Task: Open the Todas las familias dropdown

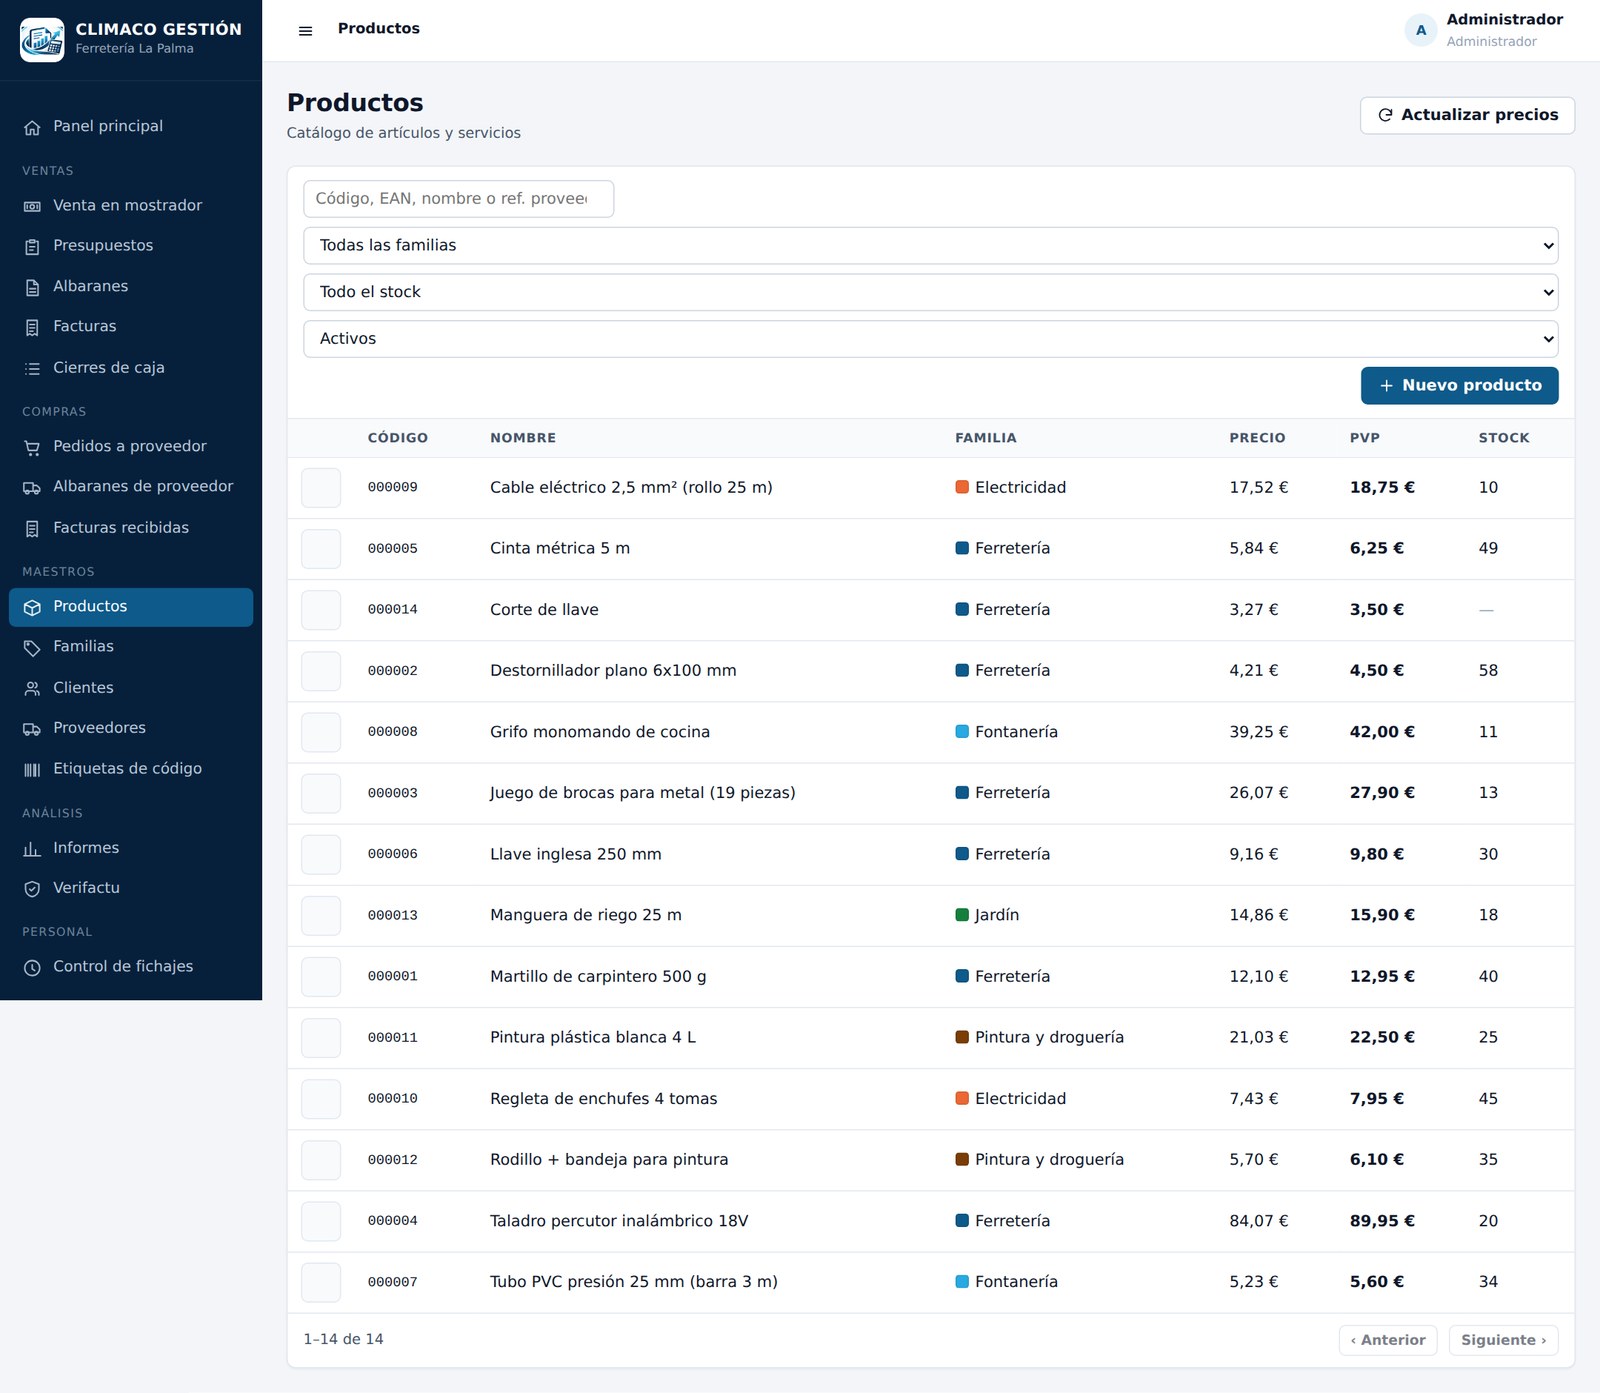Action: (x=930, y=246)
